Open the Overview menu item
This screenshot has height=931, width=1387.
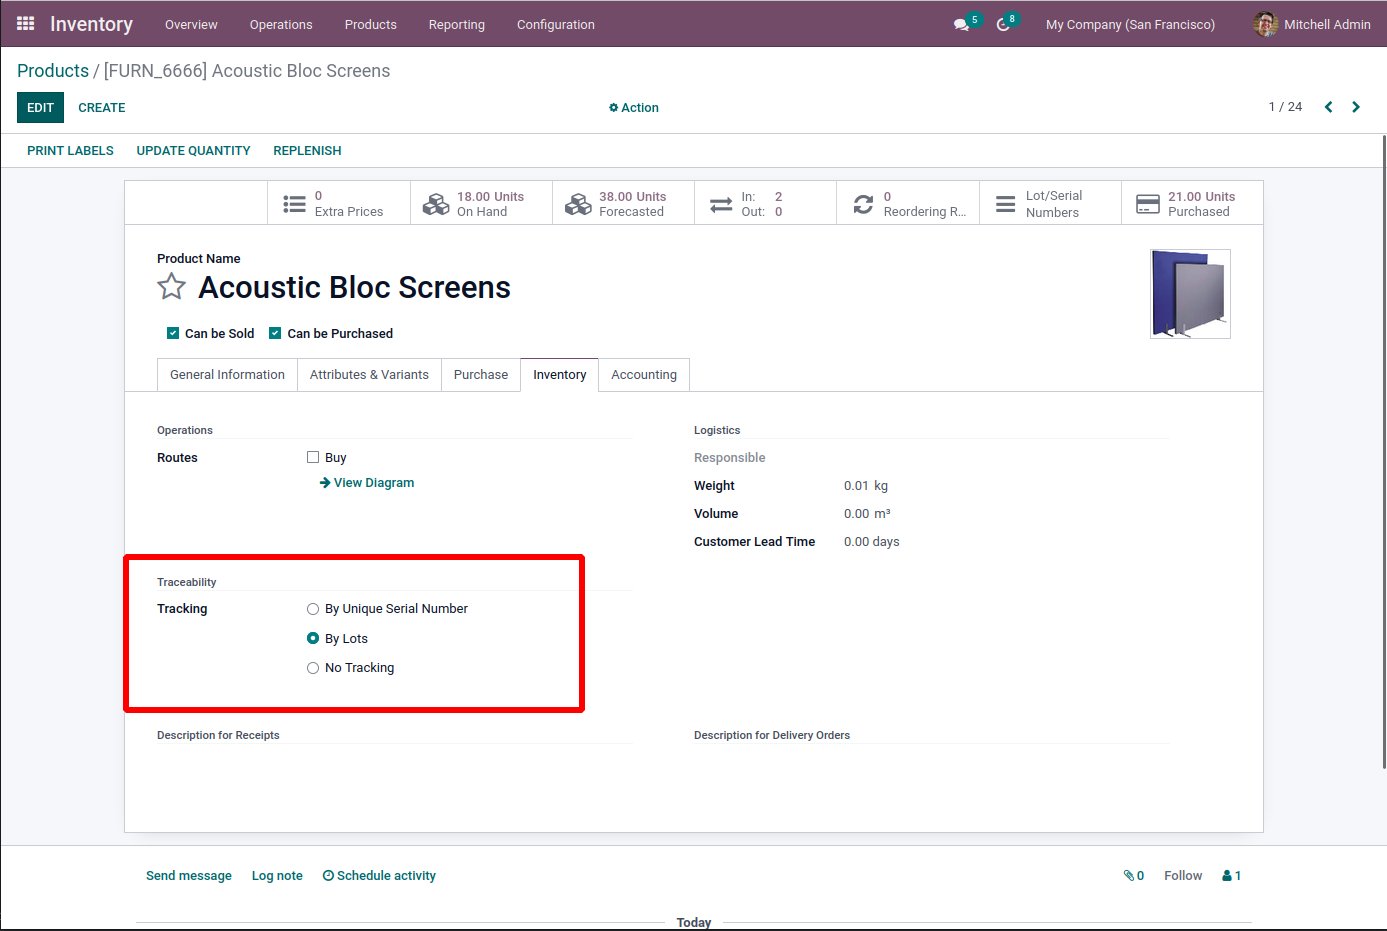191,25
